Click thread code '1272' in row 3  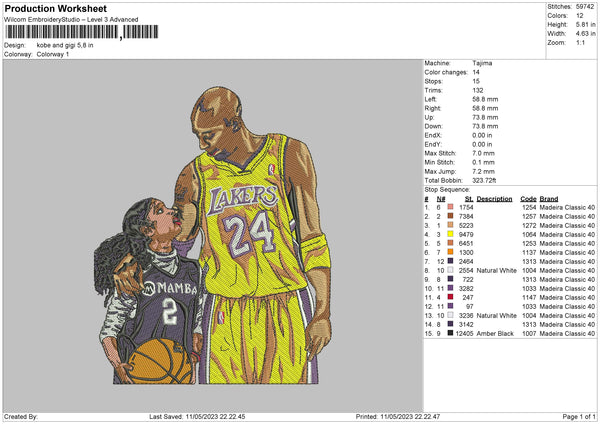[529, 225]
